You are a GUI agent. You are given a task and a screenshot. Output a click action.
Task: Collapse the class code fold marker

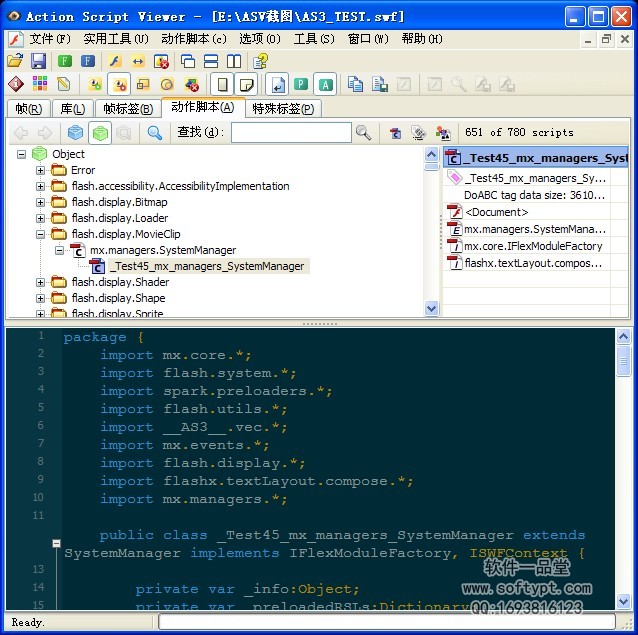(x=56, y=543)
